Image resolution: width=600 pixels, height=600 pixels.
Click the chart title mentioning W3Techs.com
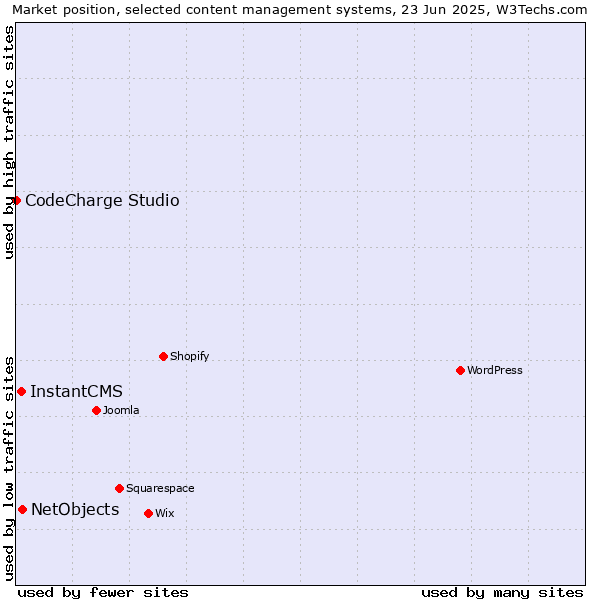pyautogui.click(x=300, y=10)
